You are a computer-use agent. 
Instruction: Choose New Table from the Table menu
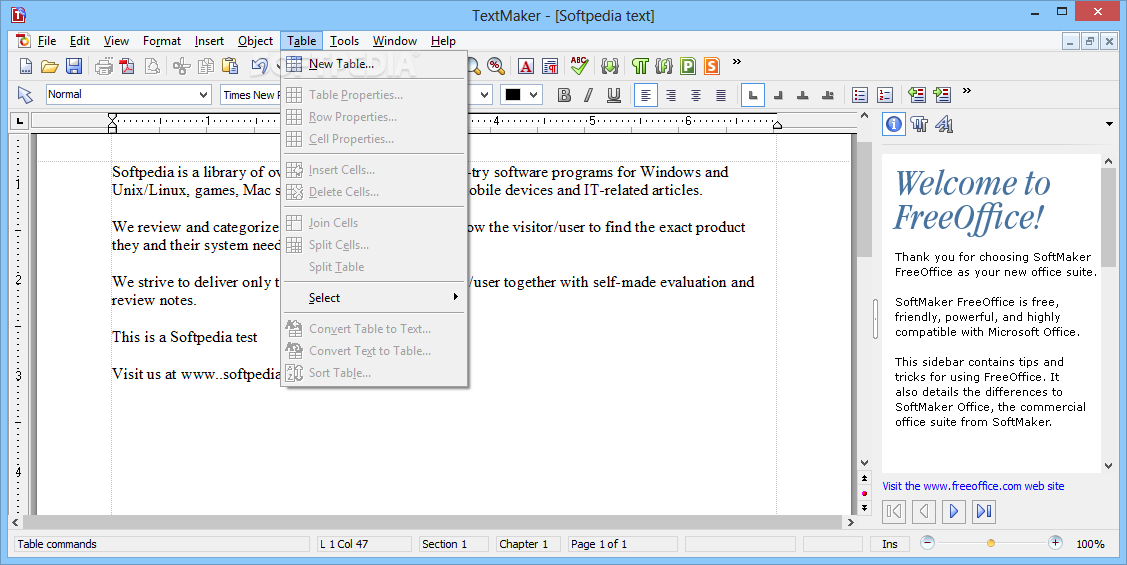(374, 64)
